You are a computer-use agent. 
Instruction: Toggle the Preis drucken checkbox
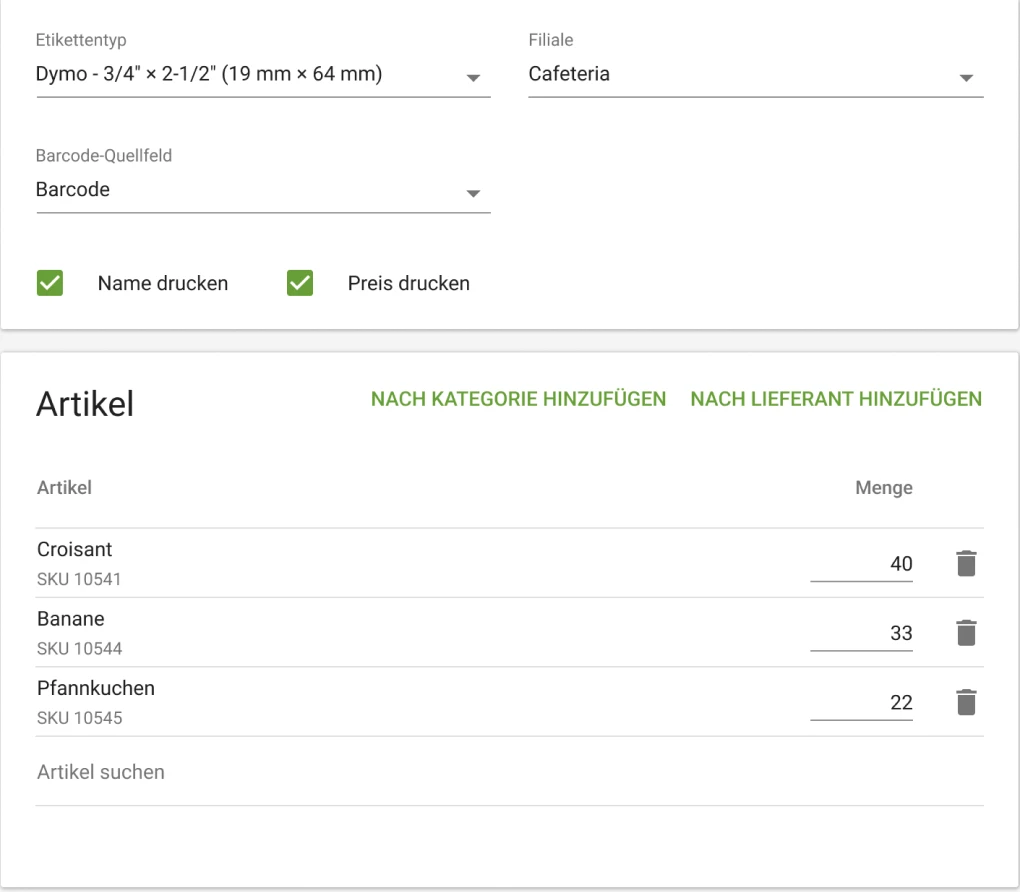click(x=300, y=283)
